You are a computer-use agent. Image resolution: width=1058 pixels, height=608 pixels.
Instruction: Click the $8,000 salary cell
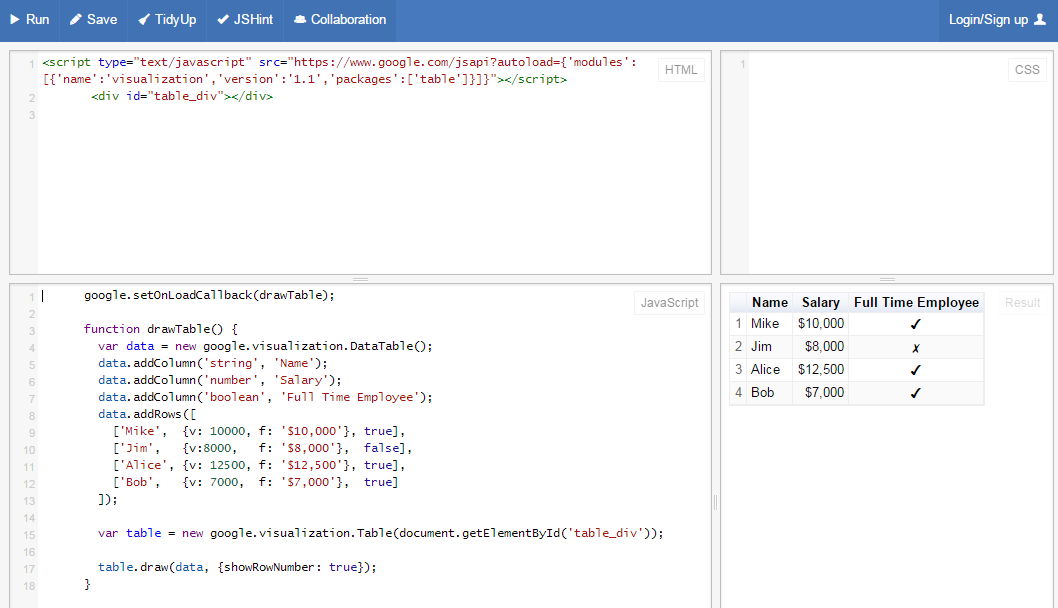pyautogui.click(x=820, y=347)
